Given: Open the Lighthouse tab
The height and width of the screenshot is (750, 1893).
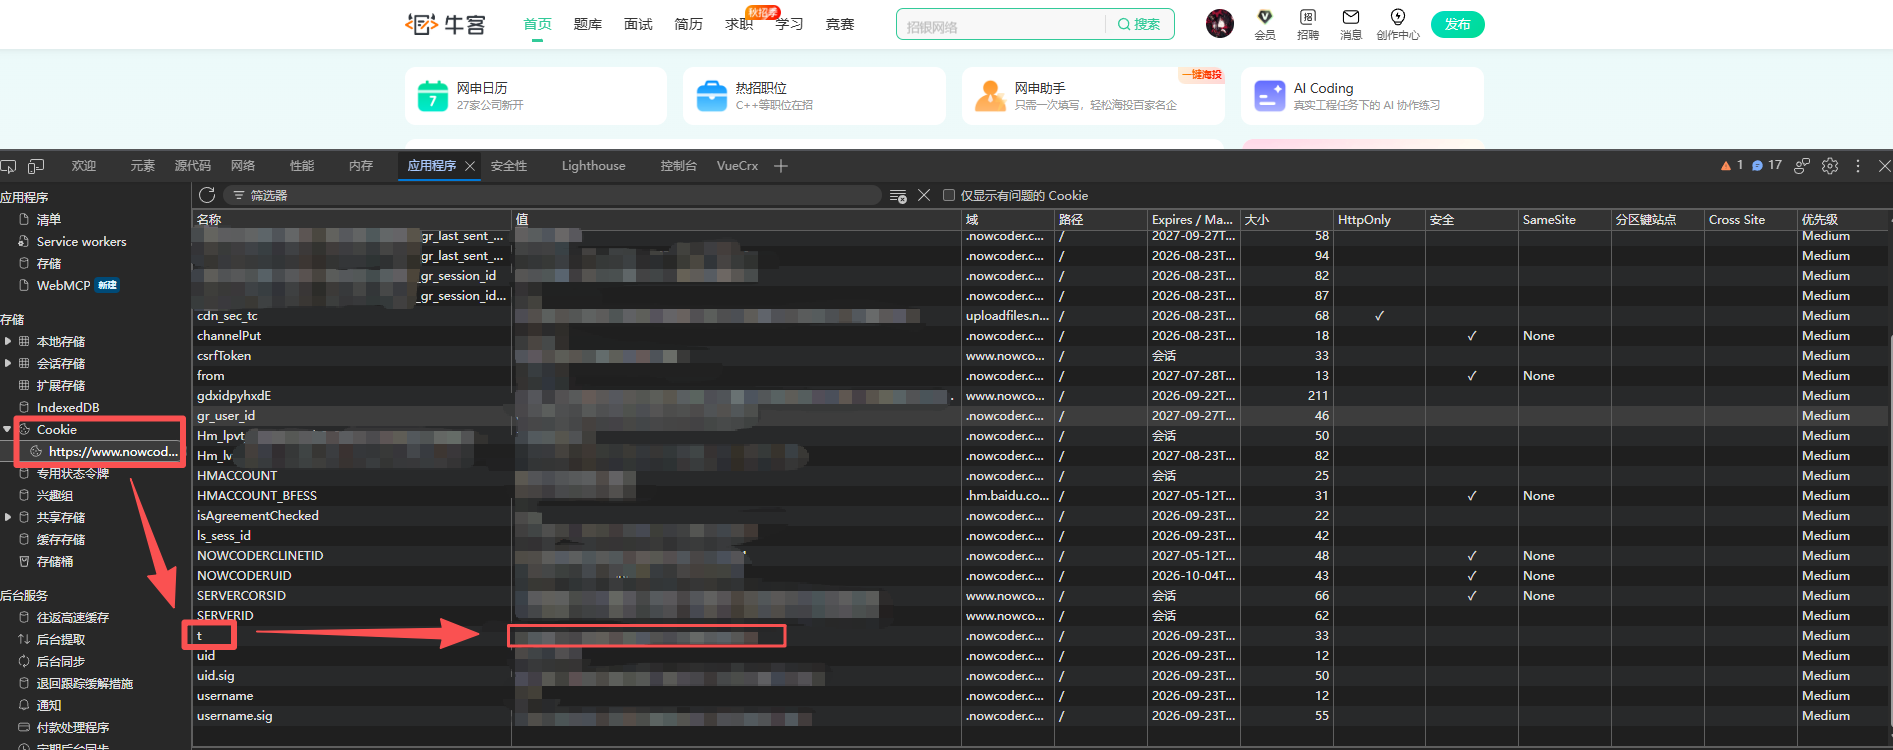Looking at the screenshot, I should pos(594,166).
